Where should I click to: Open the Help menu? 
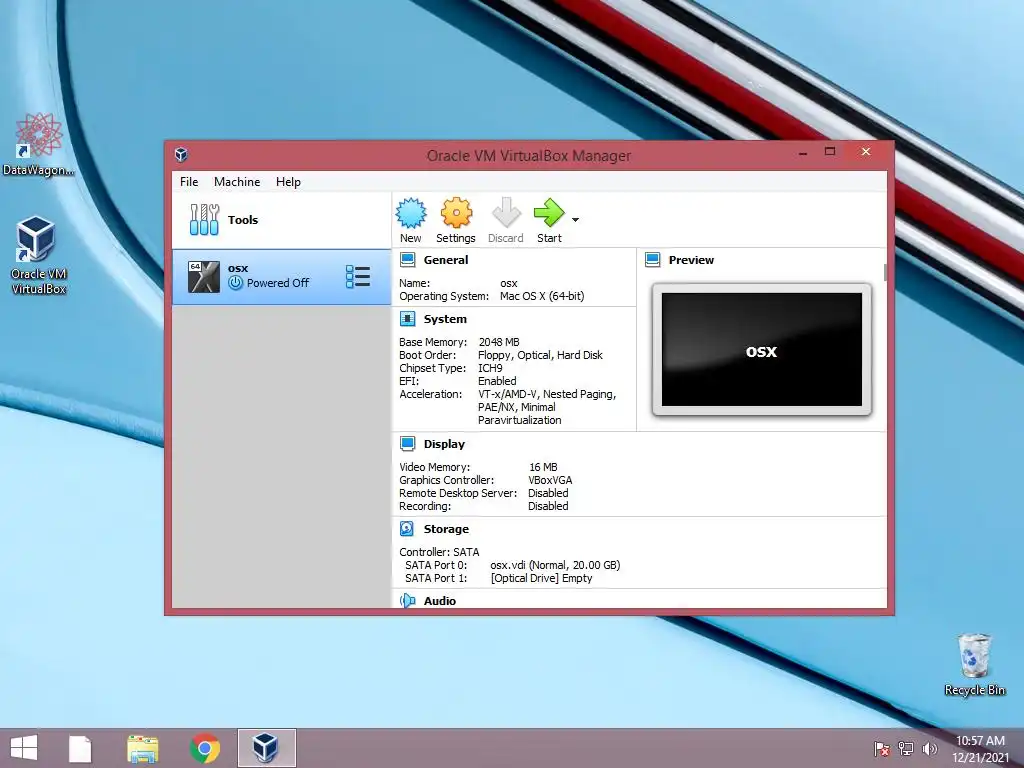click(x=288, y=182)
